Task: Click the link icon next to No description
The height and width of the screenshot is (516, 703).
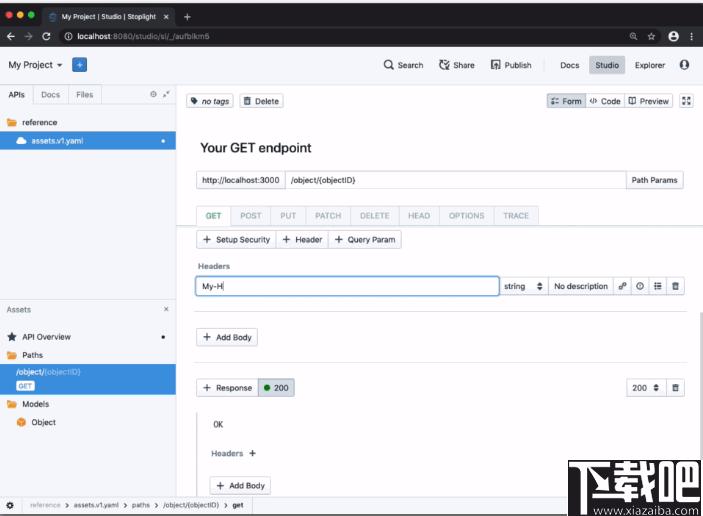Action: 622,286
